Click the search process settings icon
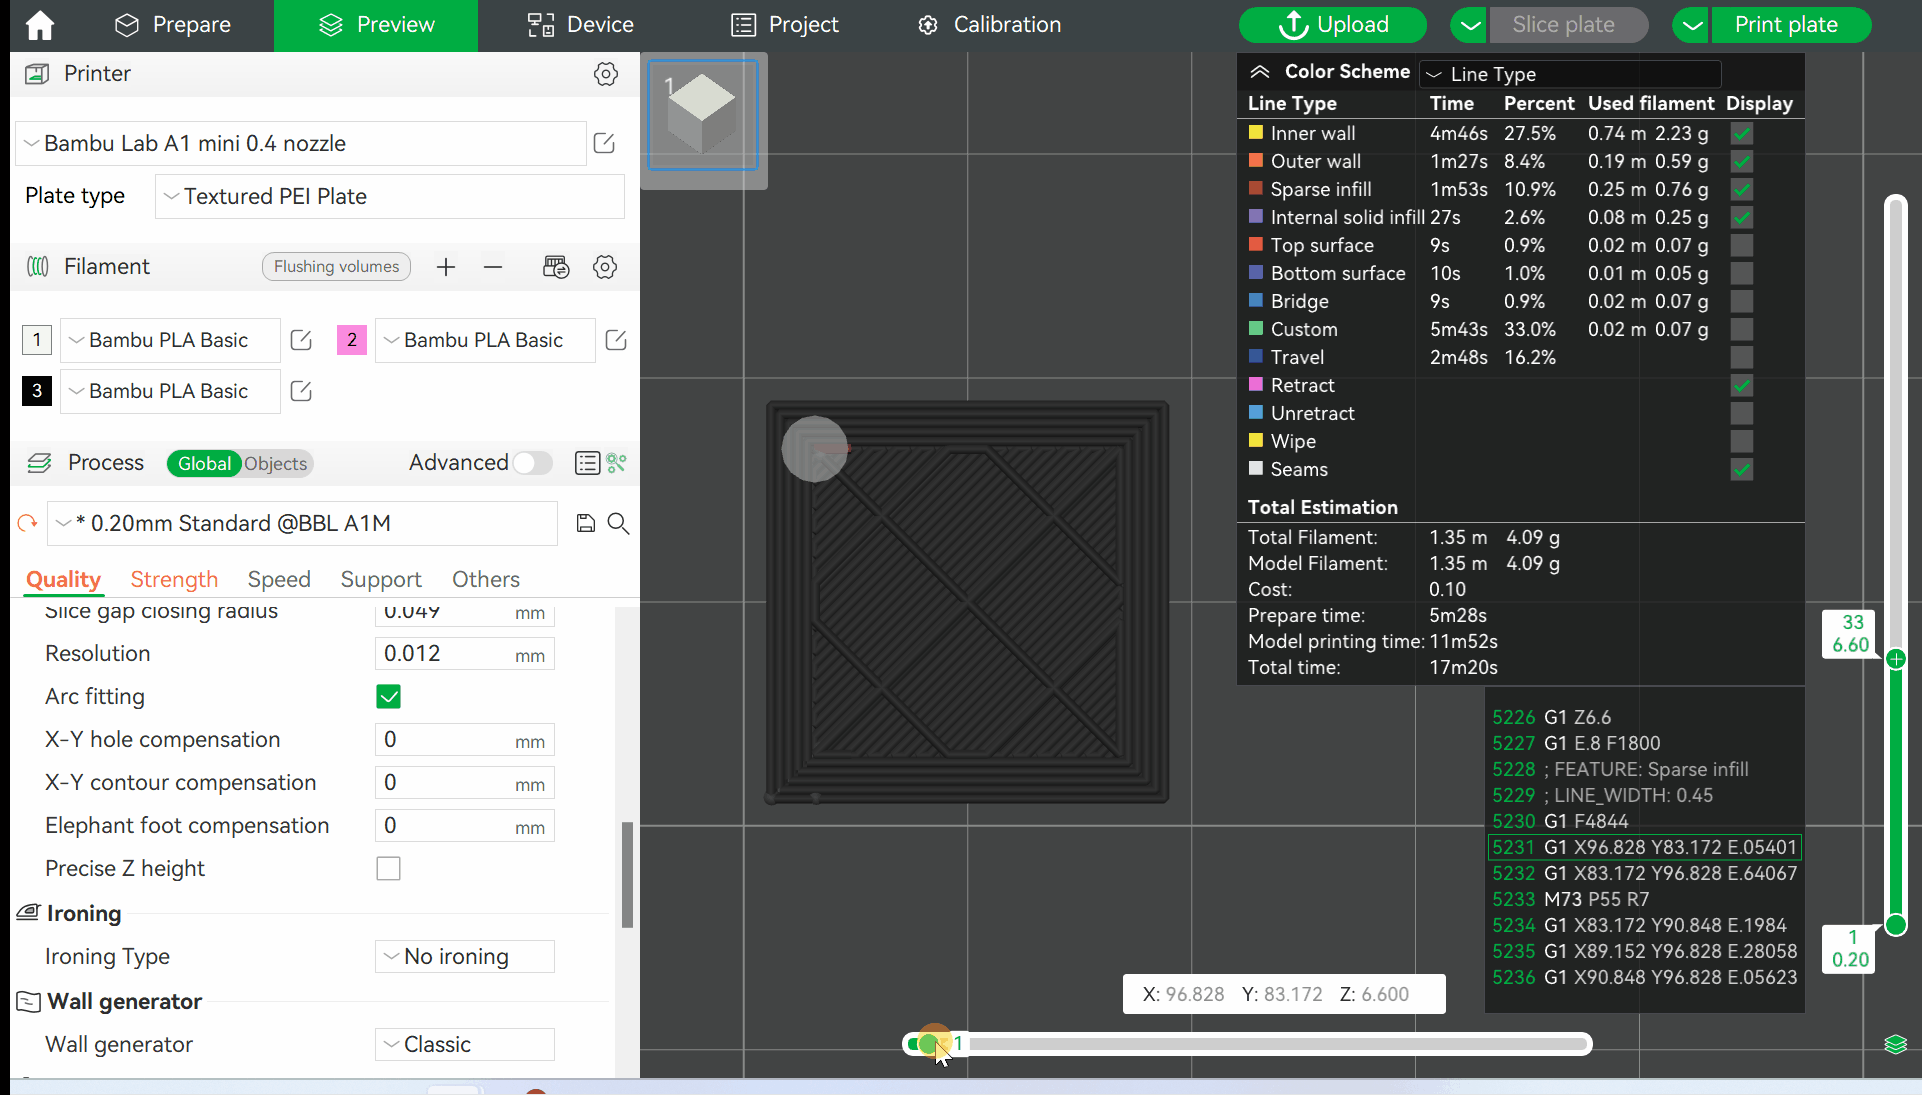This screenshot has width=1922, height=1095. [x=616, y=524]
